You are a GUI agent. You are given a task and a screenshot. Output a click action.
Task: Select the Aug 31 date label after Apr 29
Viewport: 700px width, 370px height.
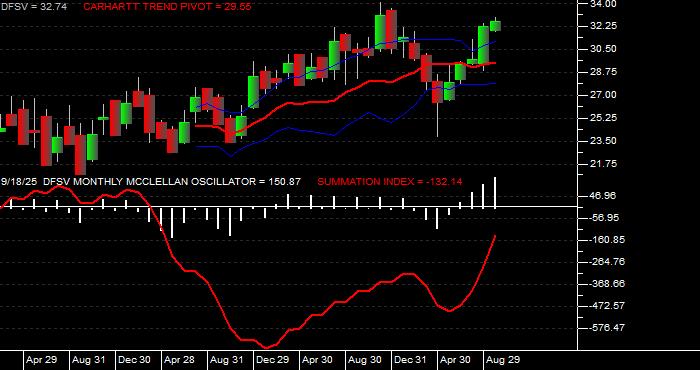[x=88, y=360]
